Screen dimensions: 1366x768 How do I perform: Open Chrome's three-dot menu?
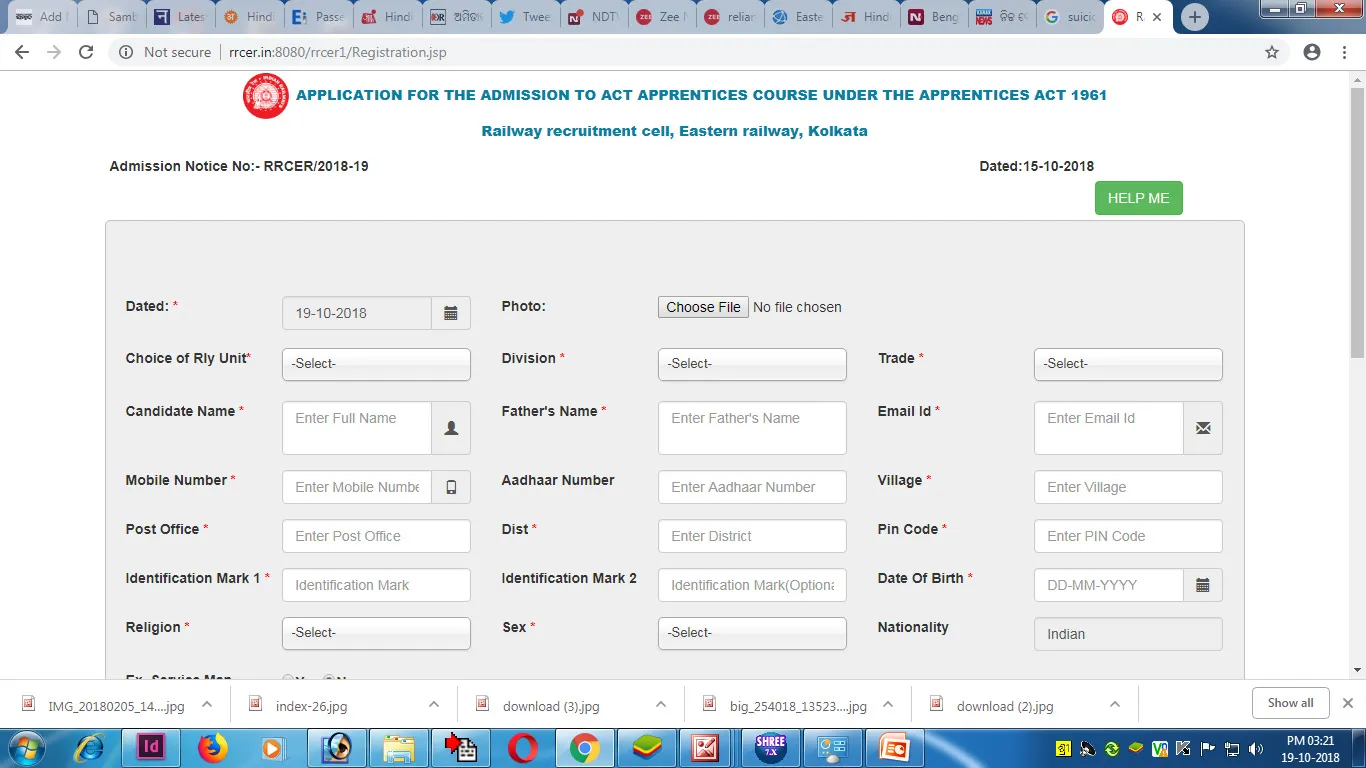tap(1345, 52)
